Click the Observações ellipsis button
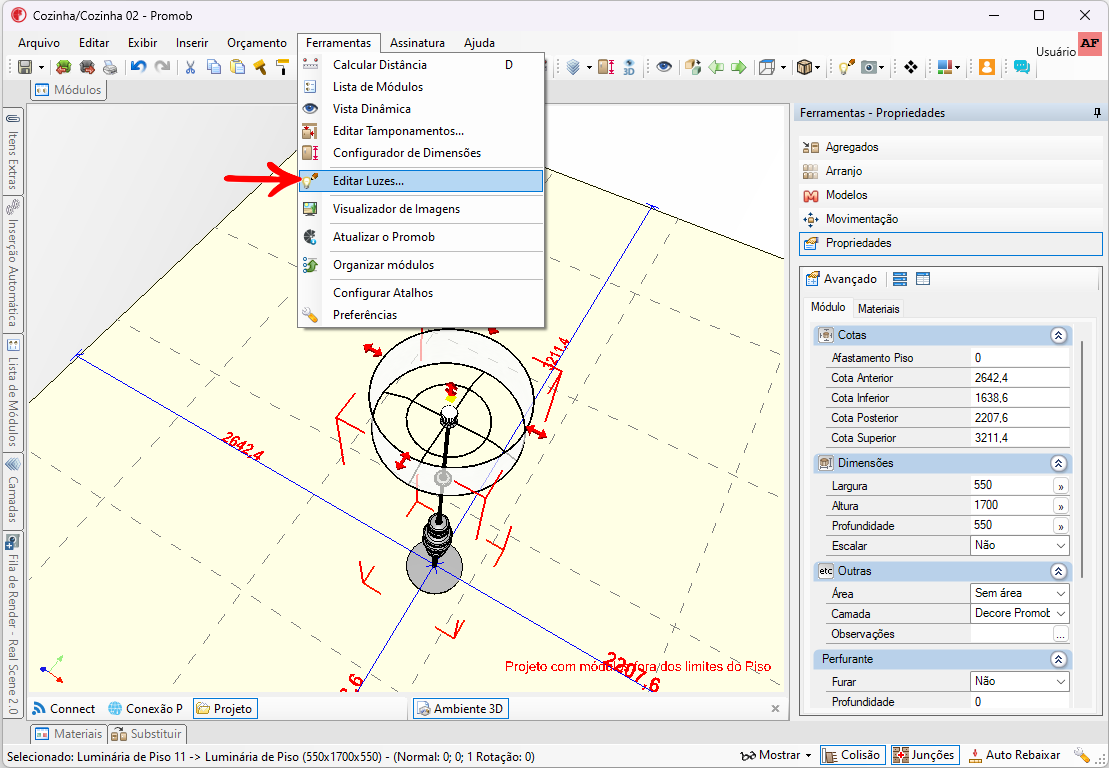Viewport: 1110px width, 768px height. coord(1060,634)
